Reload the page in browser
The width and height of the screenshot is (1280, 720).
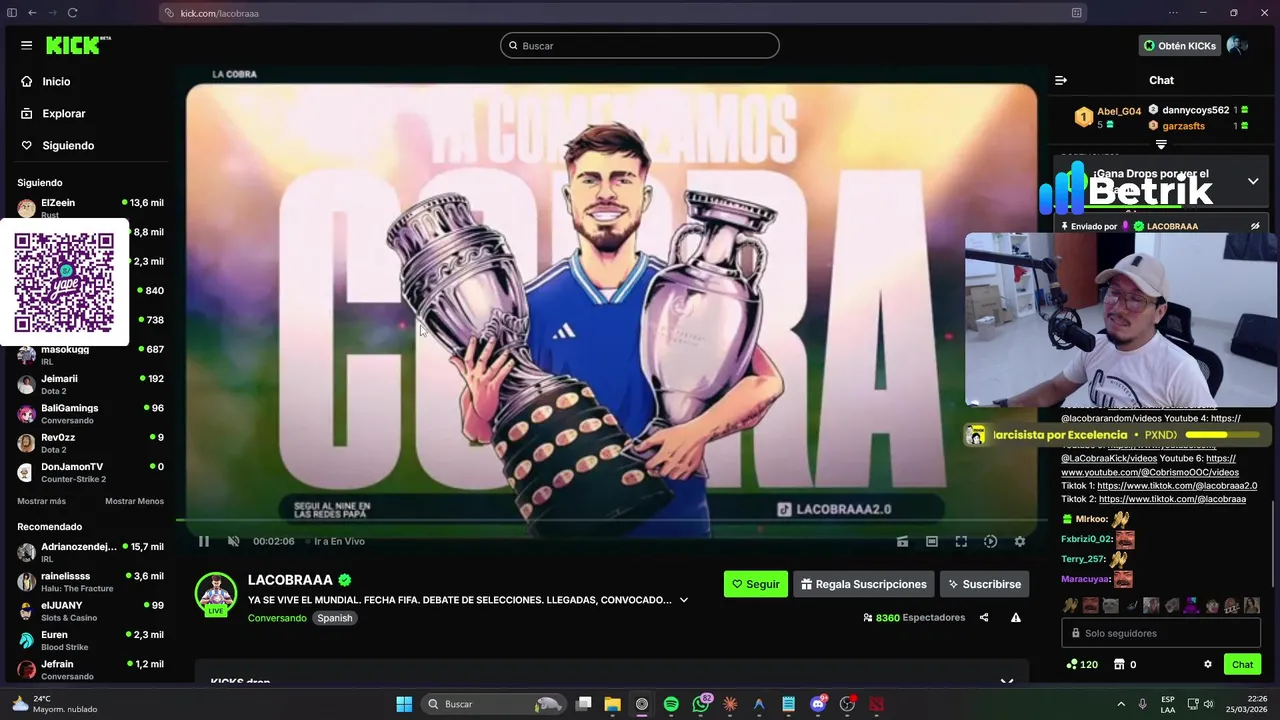(72, 13)
